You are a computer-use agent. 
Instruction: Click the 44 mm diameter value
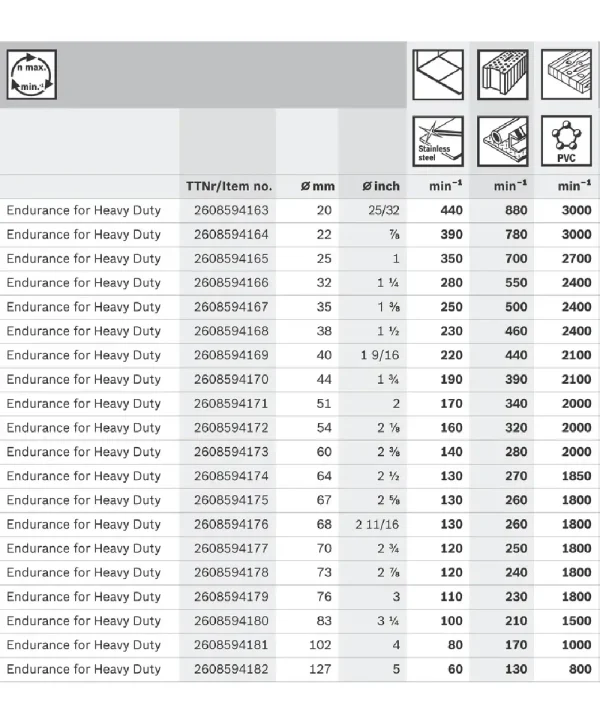(324, 379)
